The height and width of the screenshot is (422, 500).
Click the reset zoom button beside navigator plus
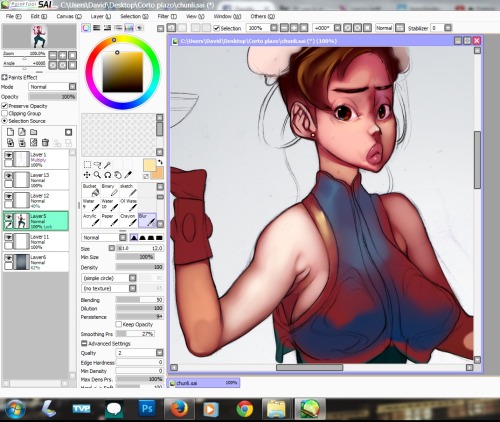pyautogui.click(x=72, y=55)
